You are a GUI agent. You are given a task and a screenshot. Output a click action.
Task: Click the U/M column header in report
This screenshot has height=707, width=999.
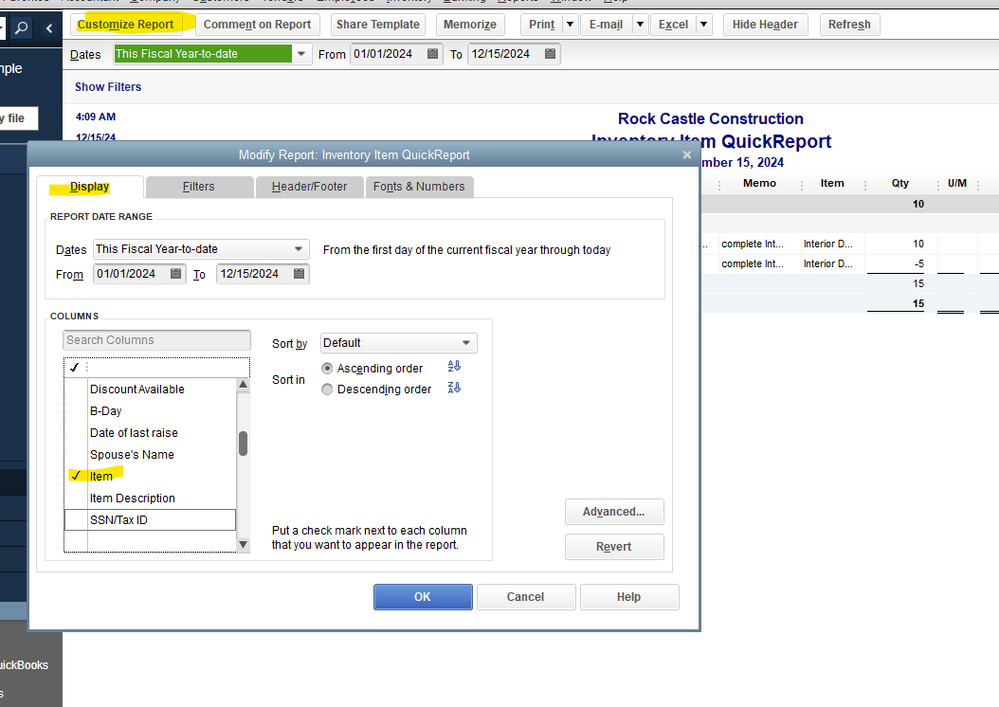click(x=957, y=183)
